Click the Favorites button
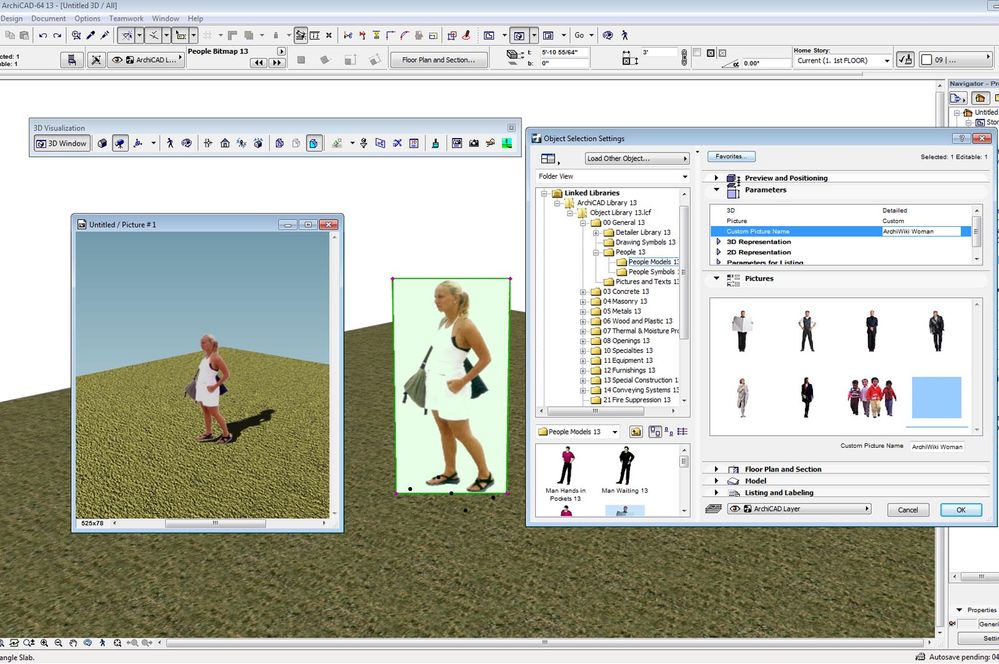 (x=732, y=157)
